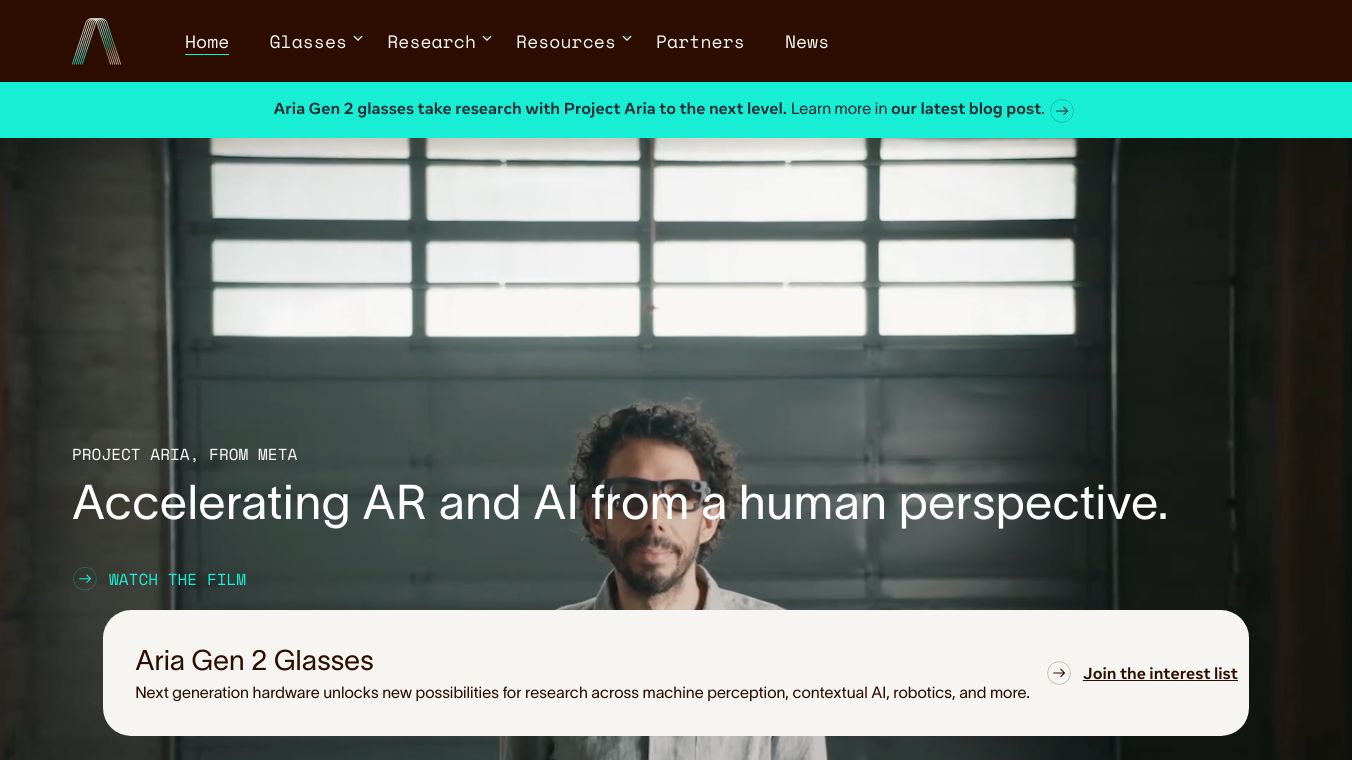Click the arrow icon beside Watch the Film
Screen dimensions: 1352x760
click(x=85, y=579)
